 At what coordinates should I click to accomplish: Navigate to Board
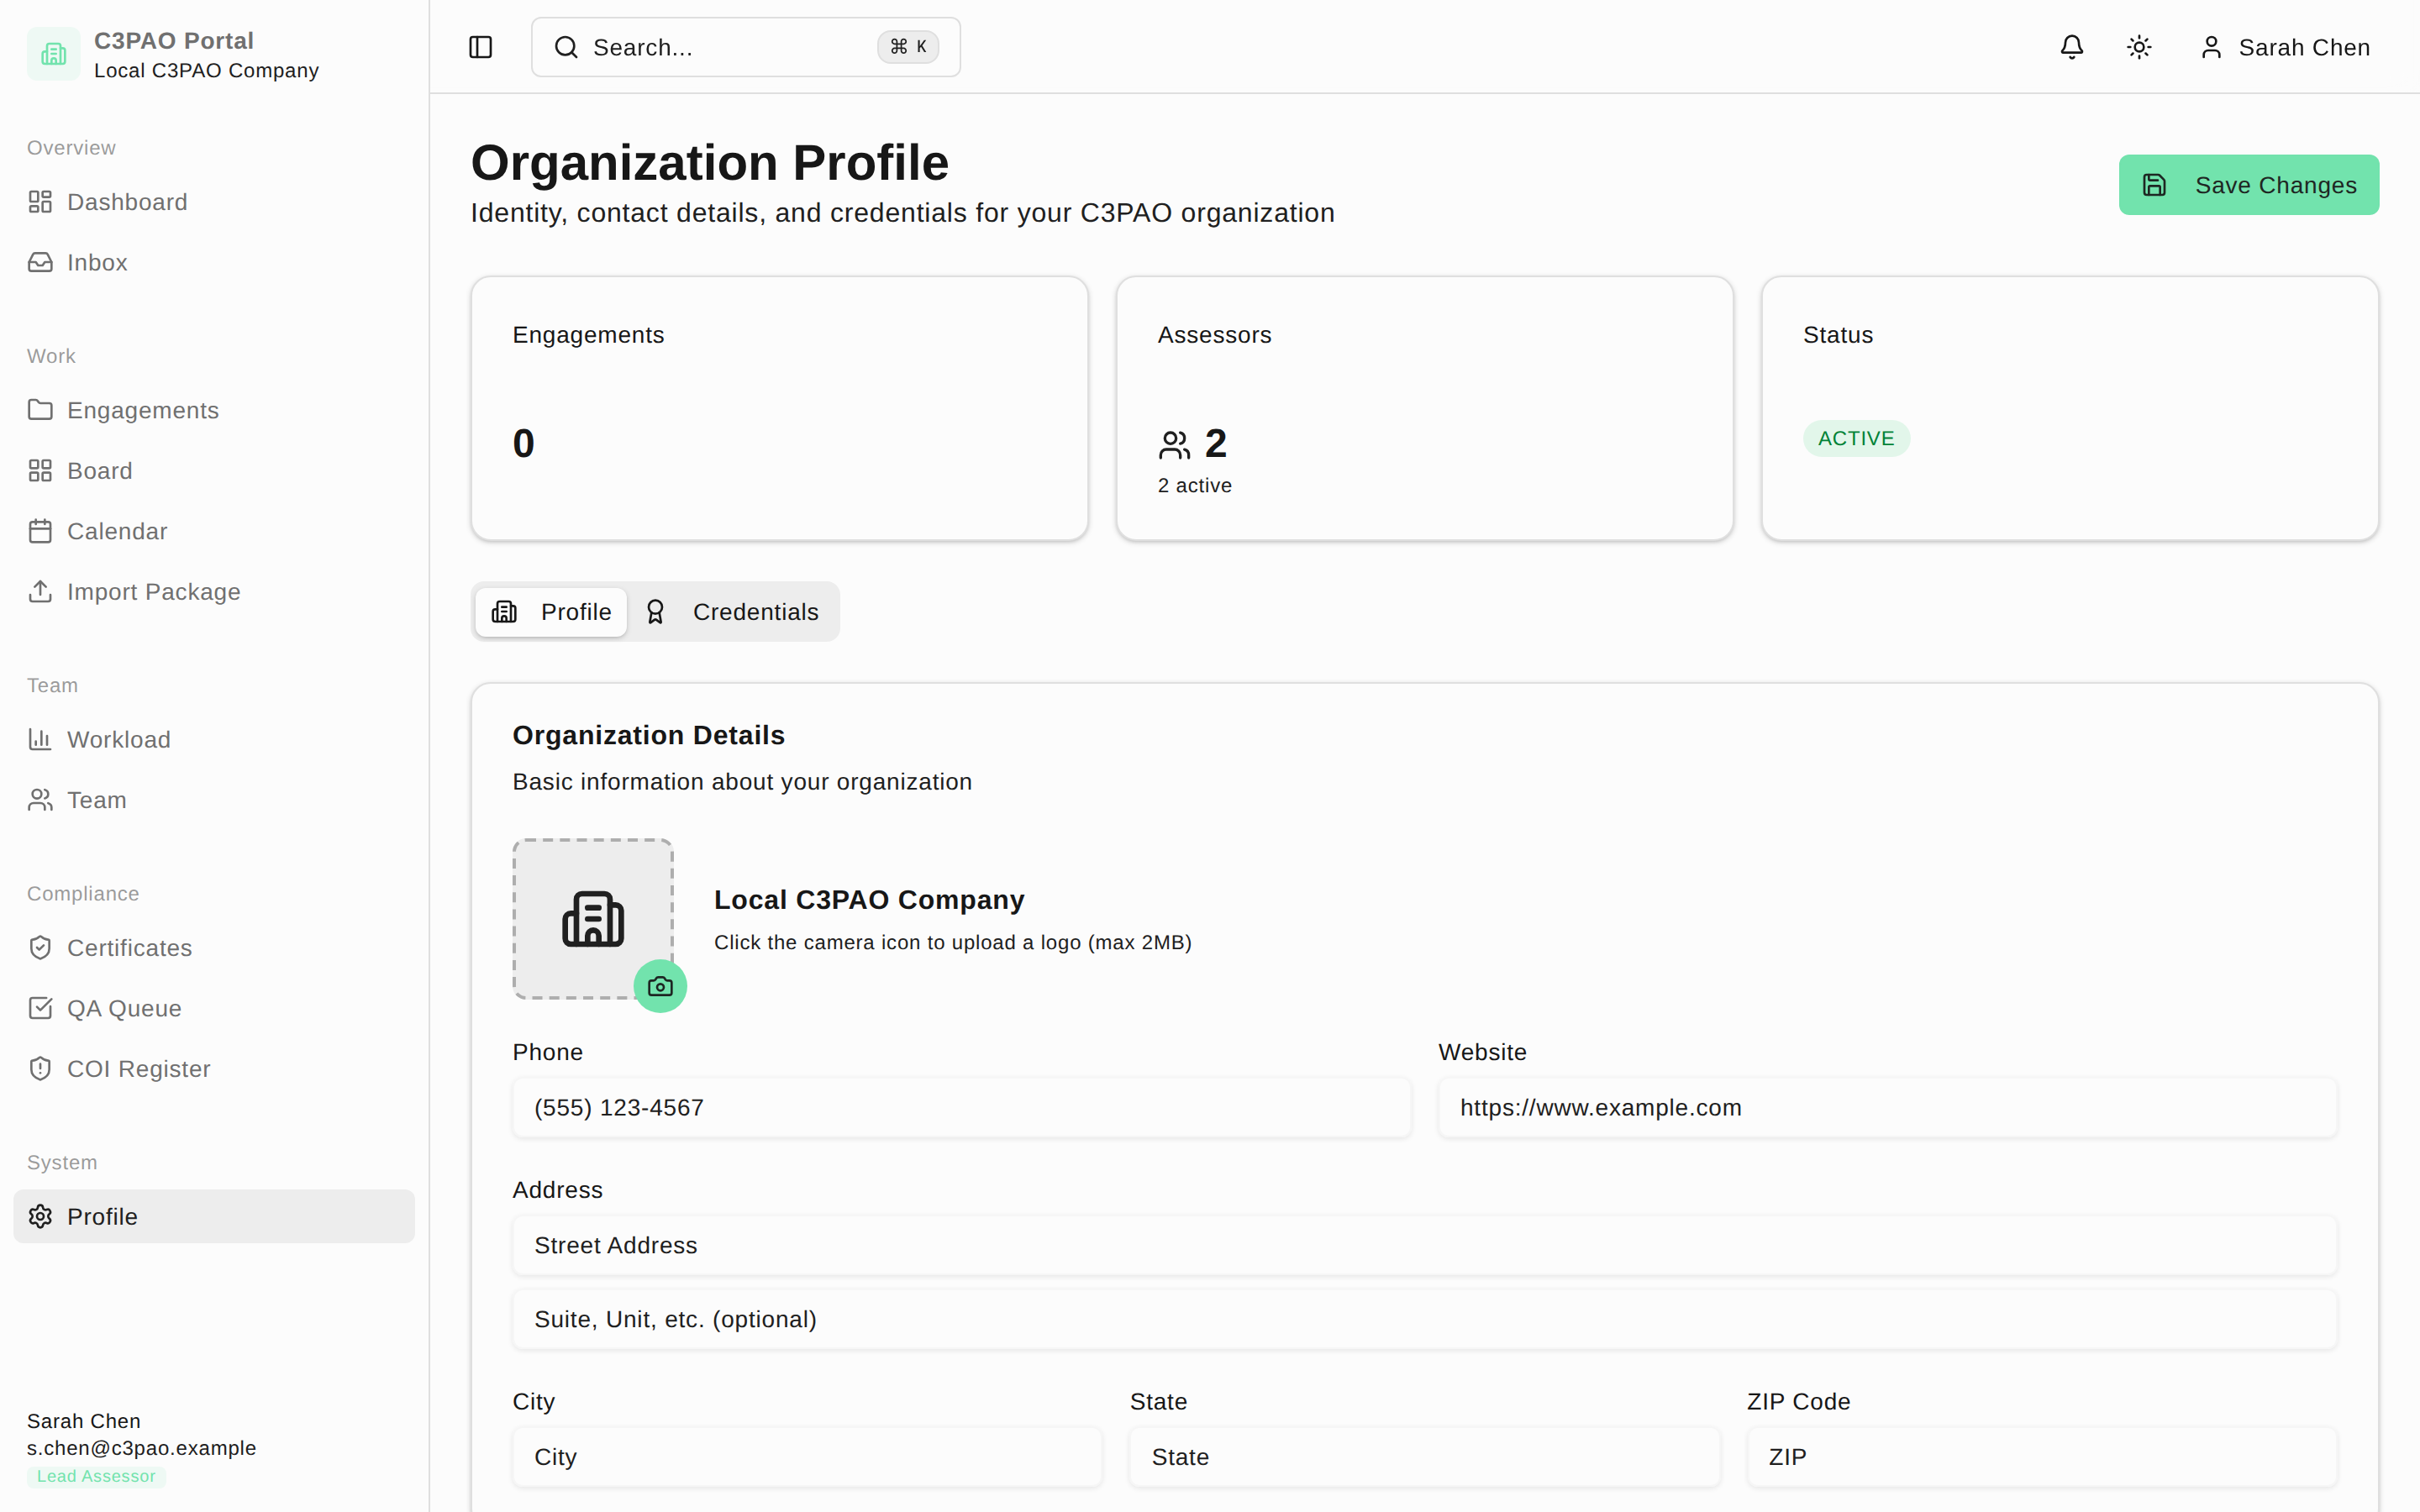click(214, 470)
